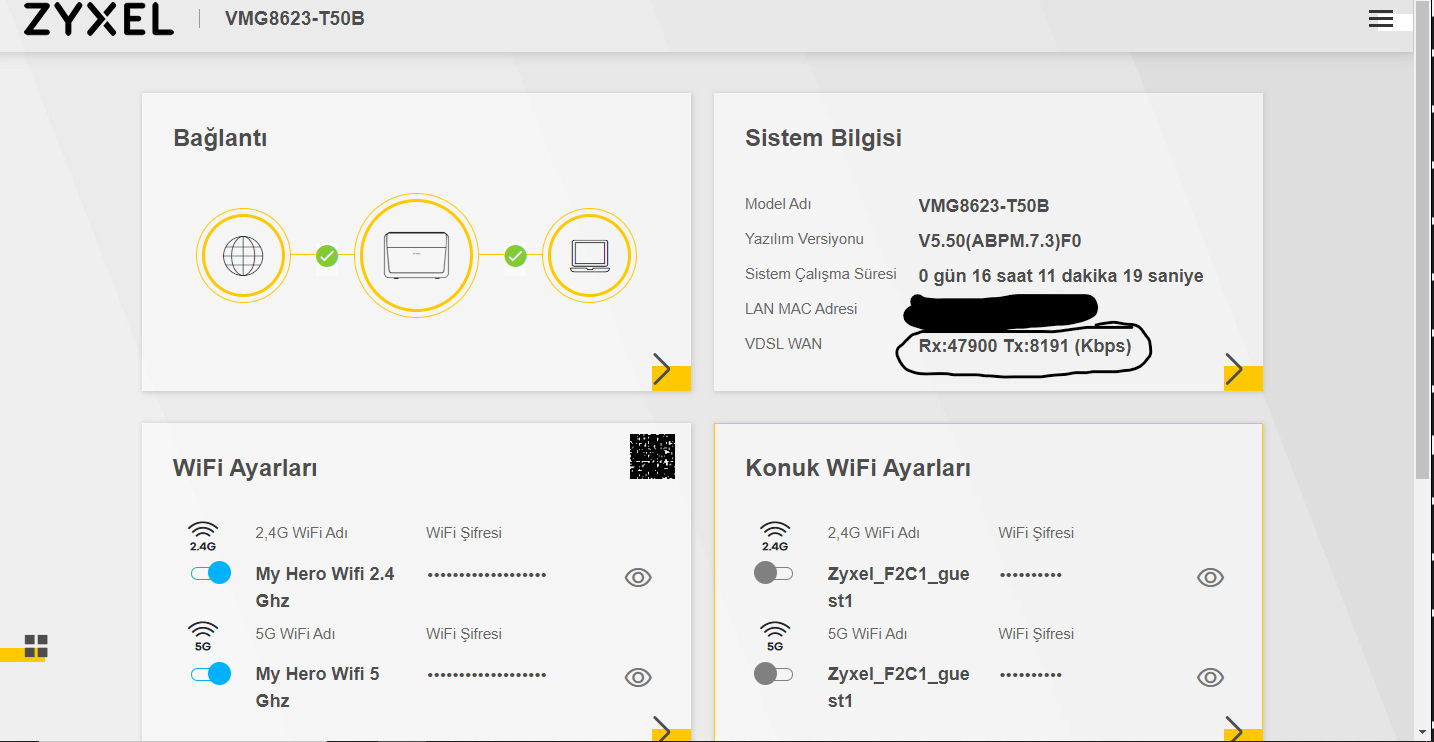Screen dimensions: 1434x742
Task: Click the green check between router and laptop
Action: click(x=515, y=257)
